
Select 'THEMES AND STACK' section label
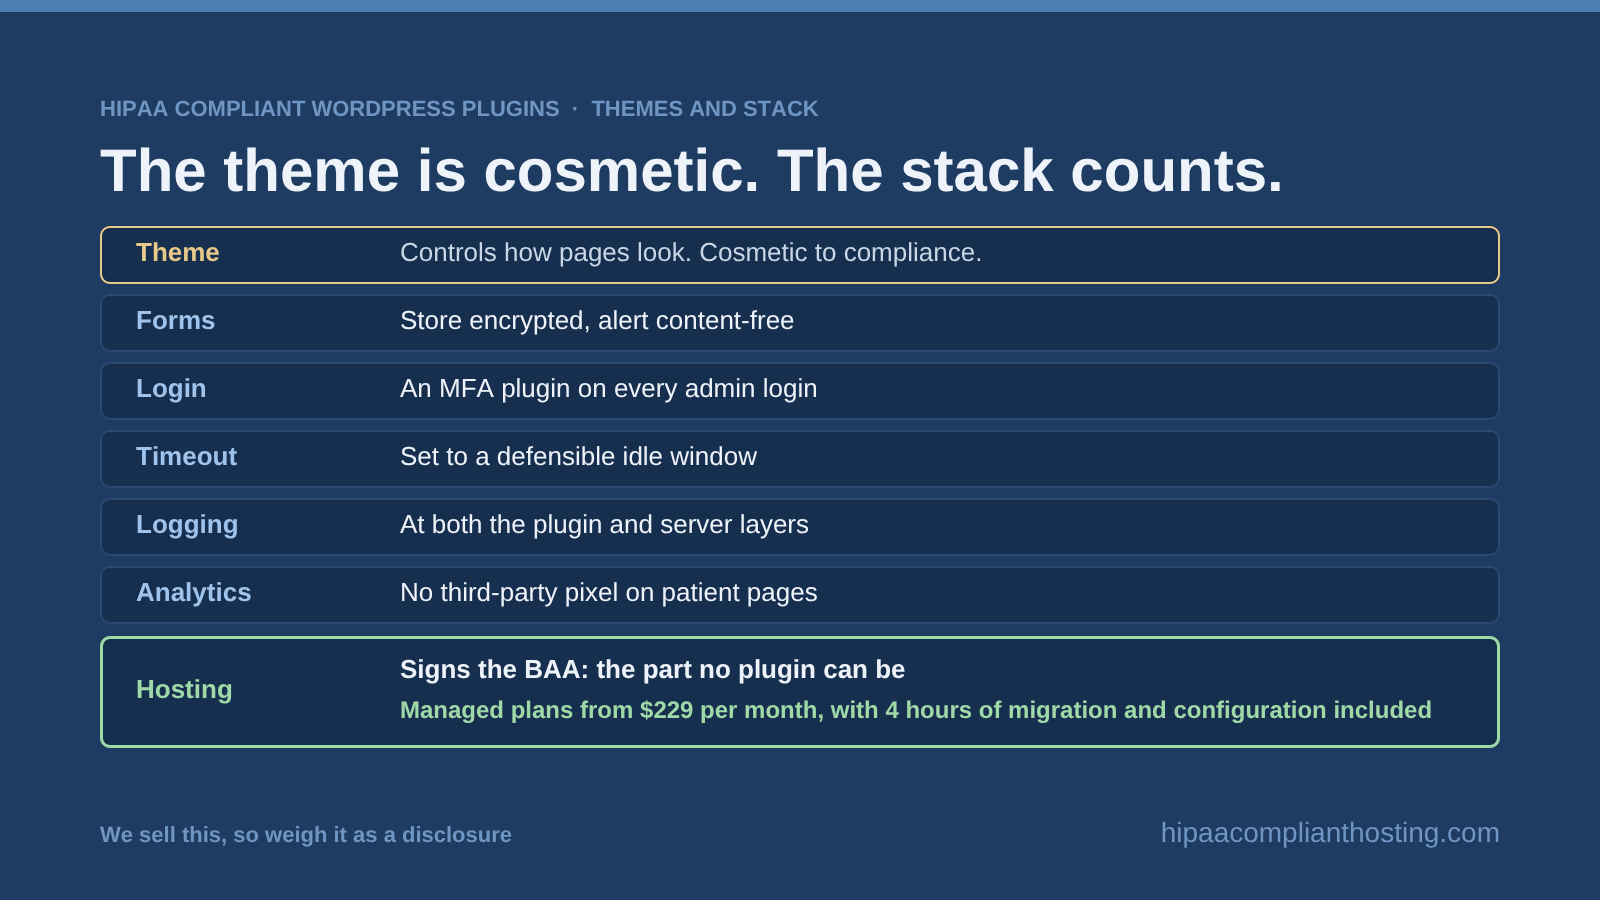pyautogui.click(x=705, y=109)
